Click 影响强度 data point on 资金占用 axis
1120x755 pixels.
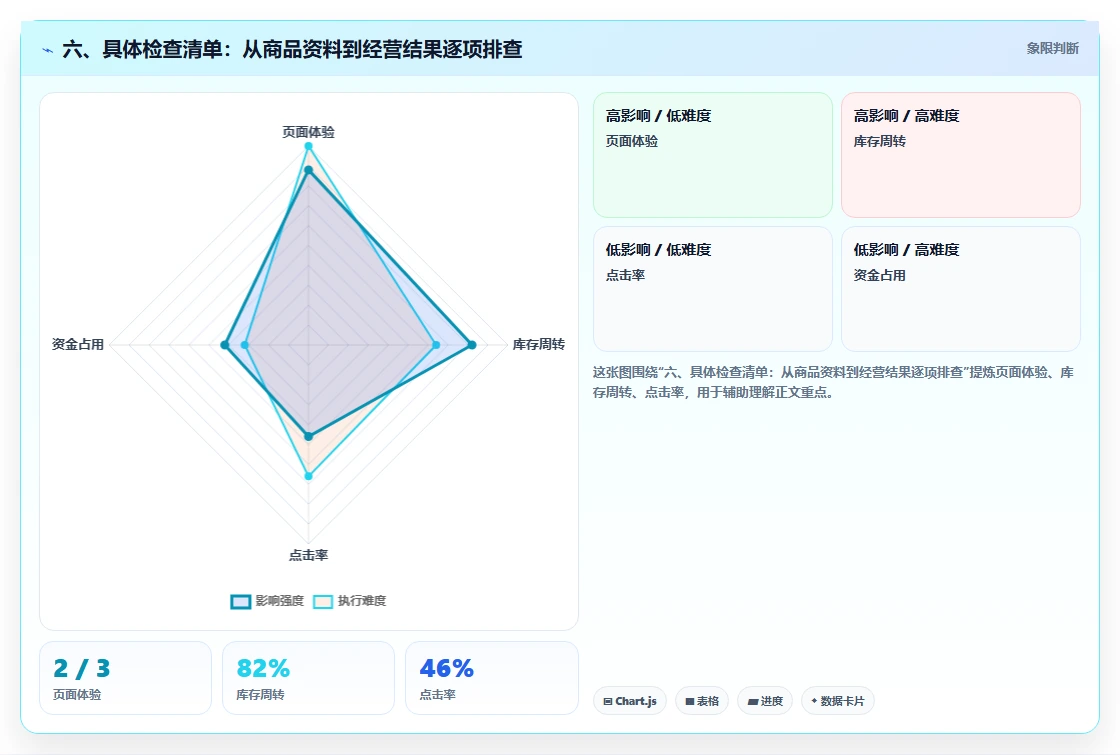(225, 345)
